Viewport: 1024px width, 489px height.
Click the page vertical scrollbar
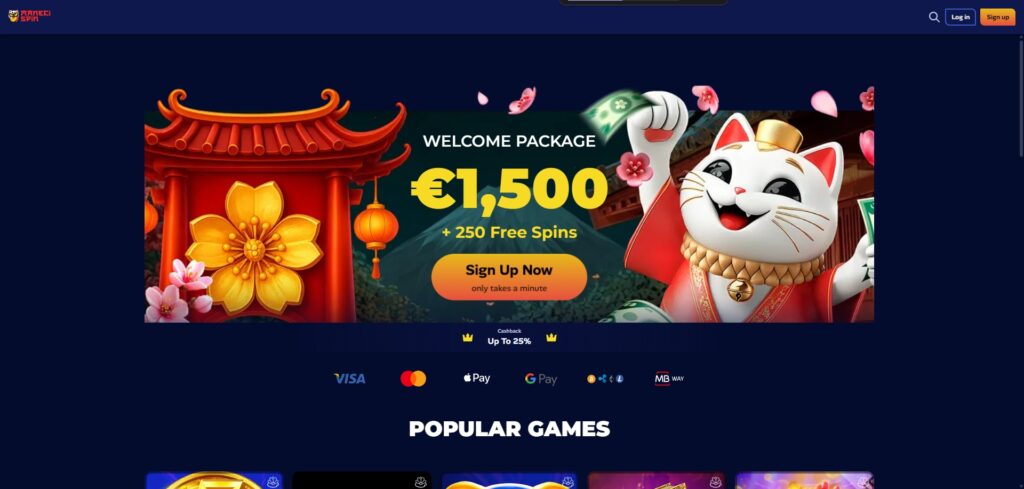pos(1020,98)
